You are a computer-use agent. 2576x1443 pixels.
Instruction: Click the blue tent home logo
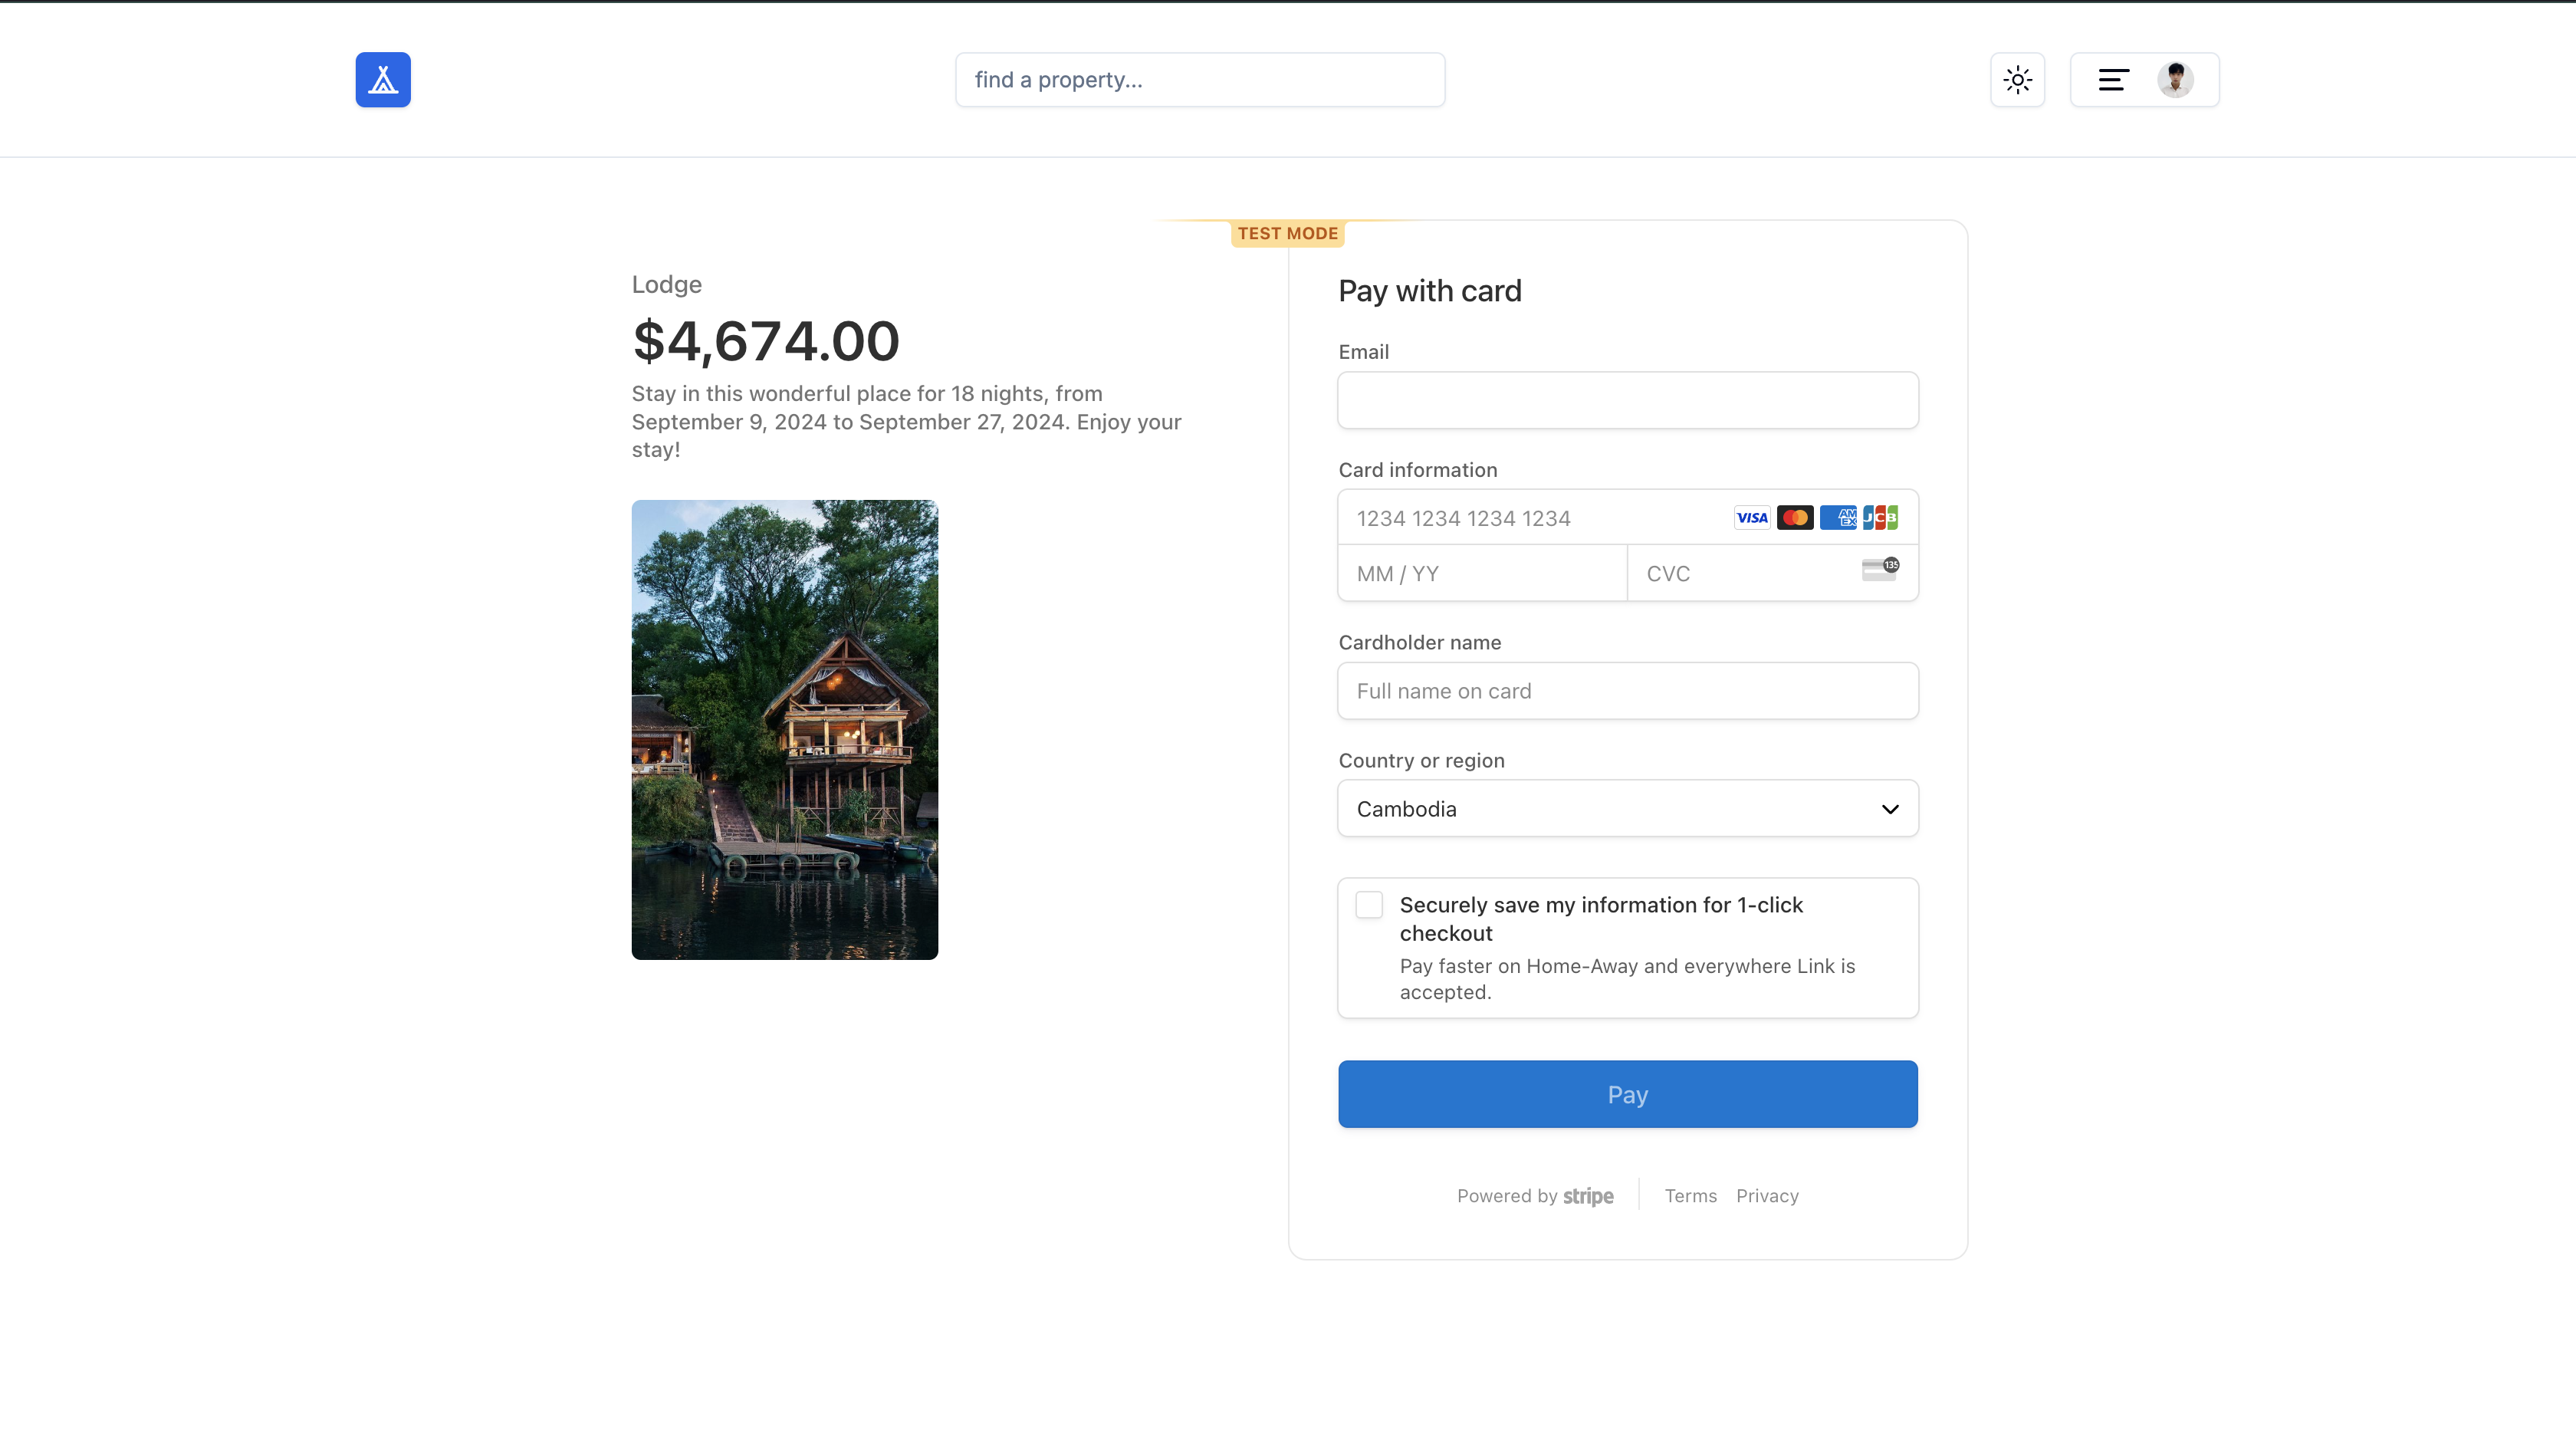click(x=383, y=80)
